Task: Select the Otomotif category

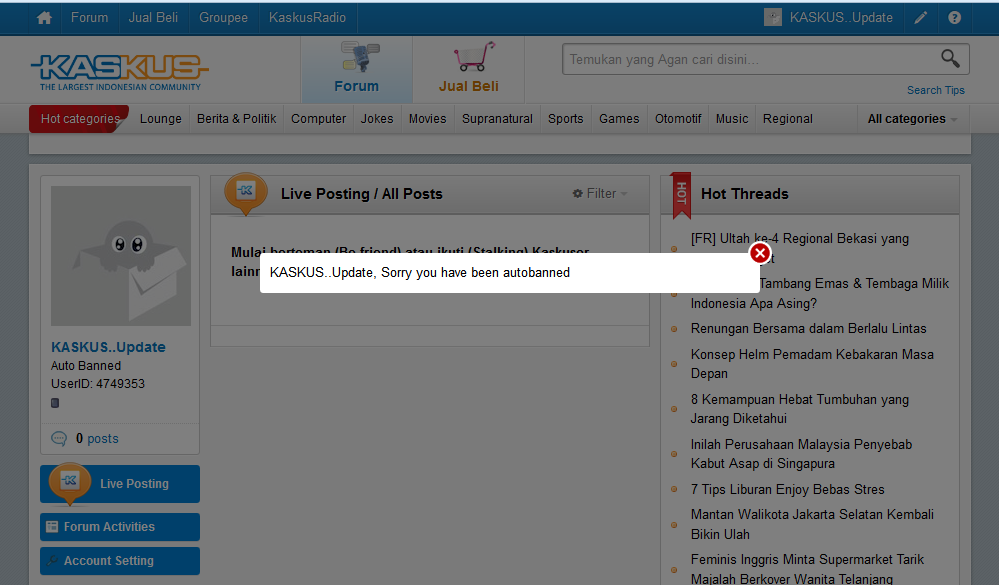Action: [x=678, y=119]
